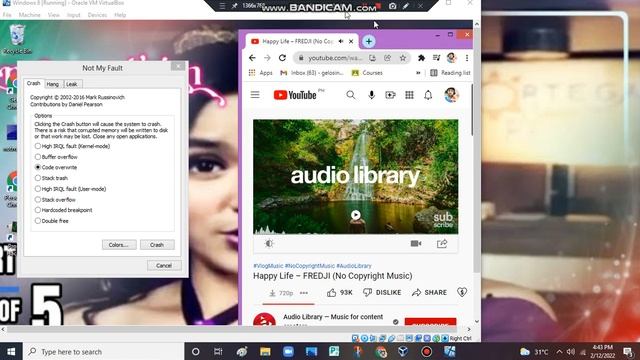Click the Crash button
Image resolution: width=640 pixels, height=360 pixels.
[157, 245]
